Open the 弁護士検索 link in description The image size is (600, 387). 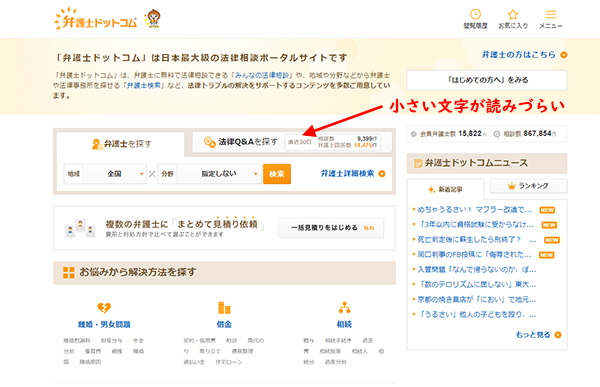point(143,85)
